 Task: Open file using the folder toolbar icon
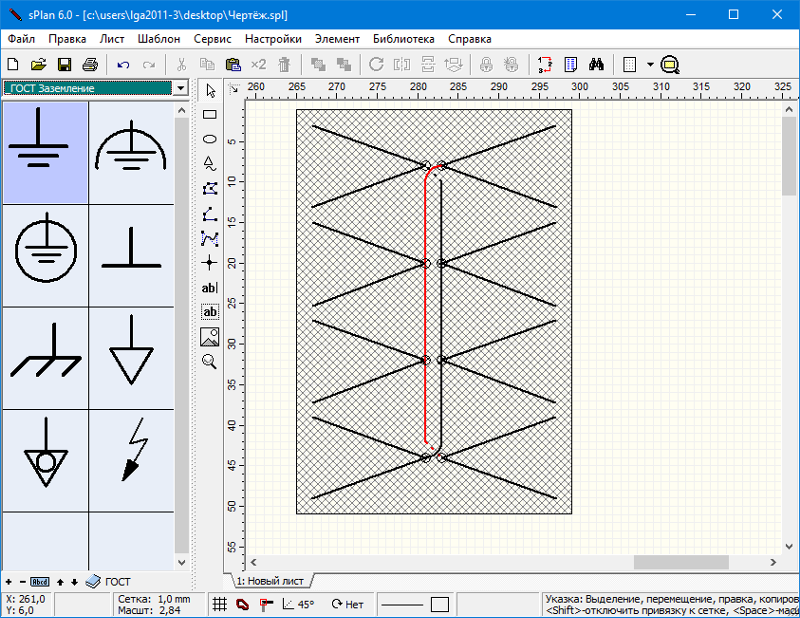pos(39,65)
